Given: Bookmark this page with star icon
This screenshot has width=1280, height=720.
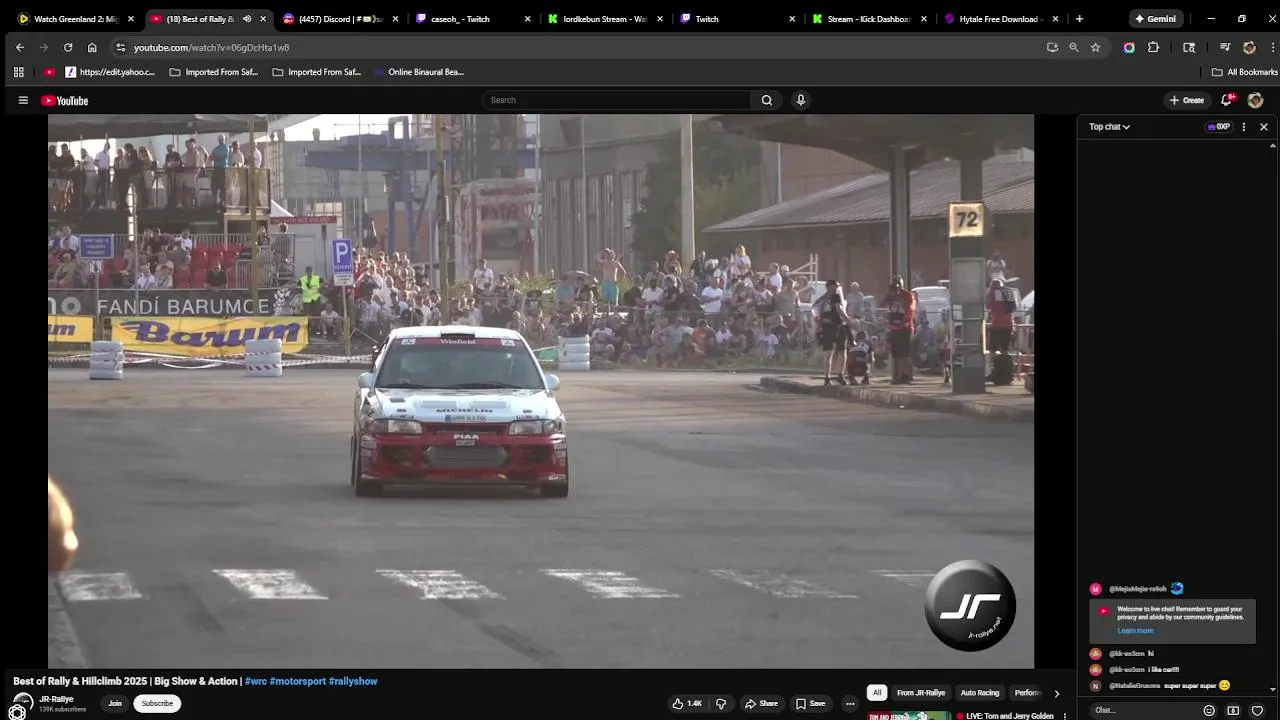Looking at the screenshot, I should click(x=1095, y=47).
